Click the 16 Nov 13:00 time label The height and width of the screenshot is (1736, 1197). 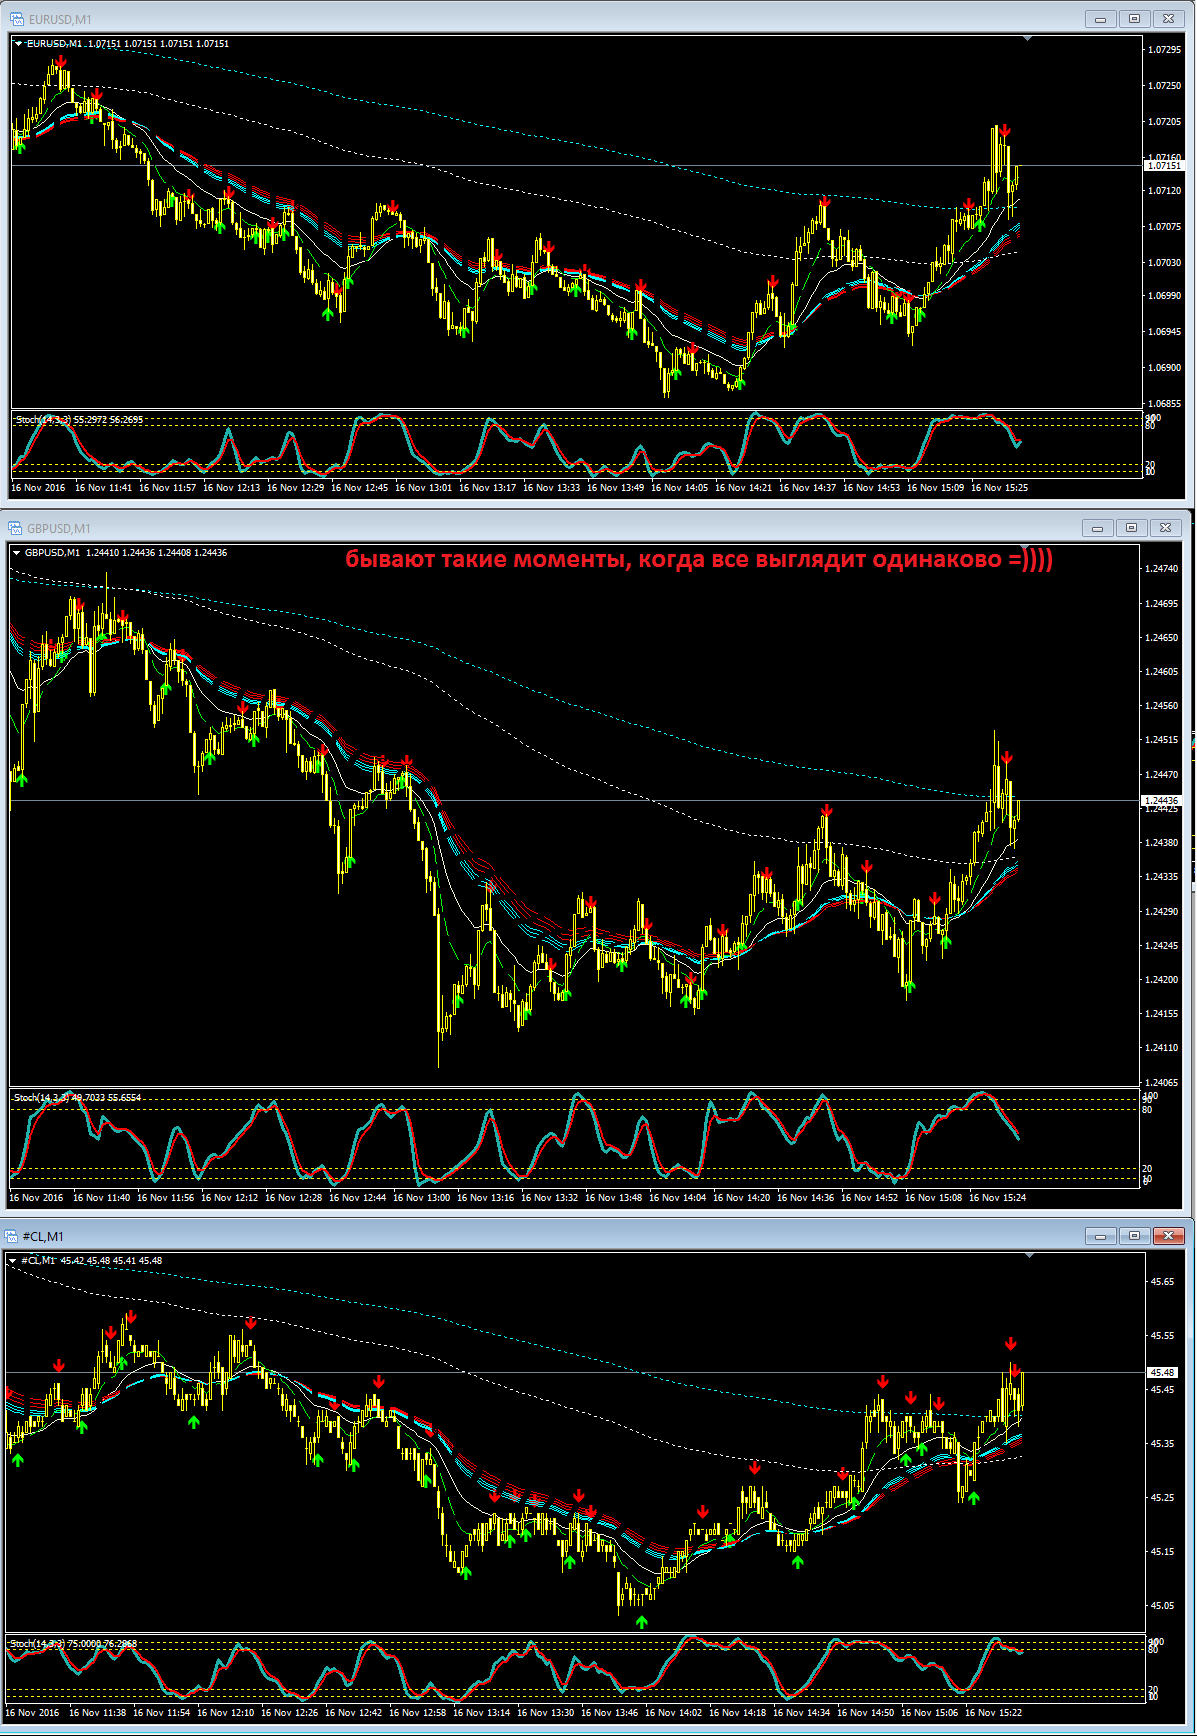point(422,1197)
